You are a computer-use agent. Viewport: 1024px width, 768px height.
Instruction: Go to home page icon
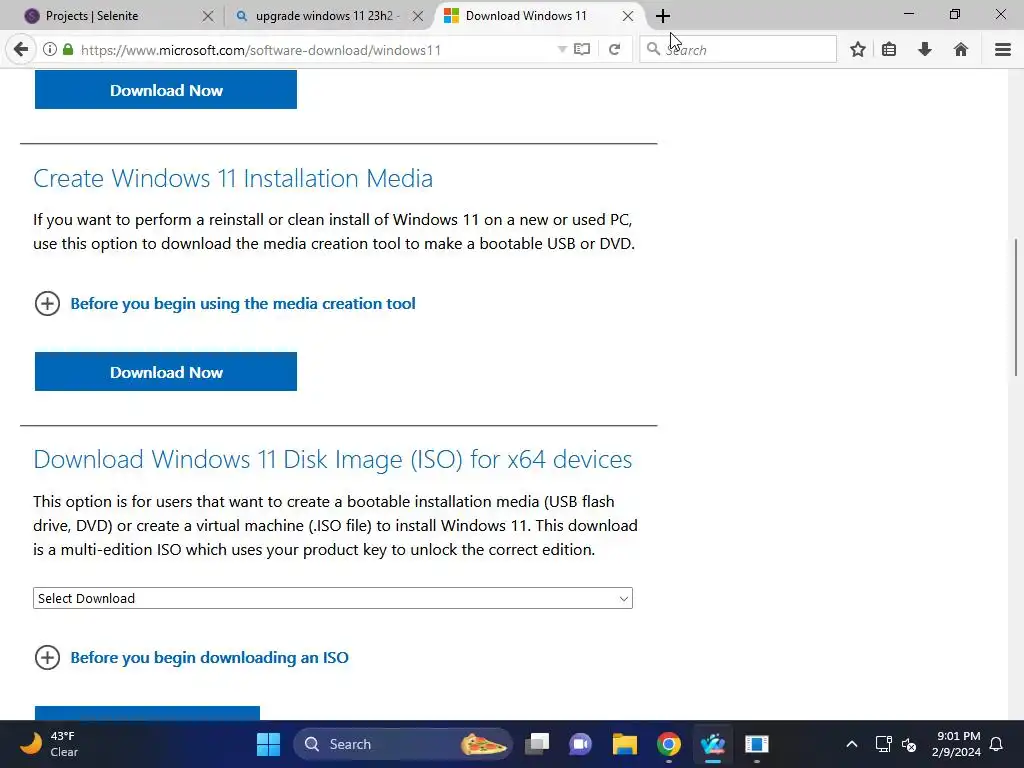pyautogui.click(x=961, y=50)
